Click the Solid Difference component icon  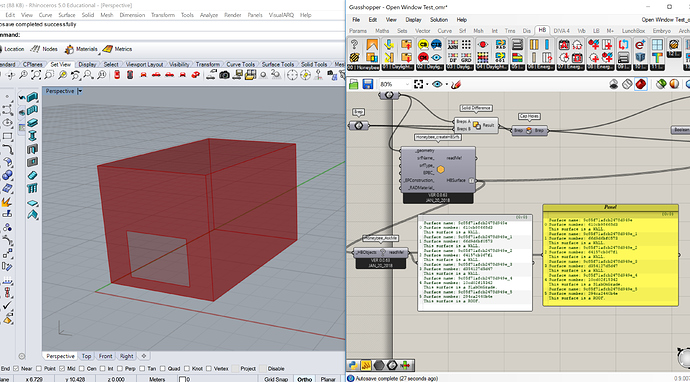[x=477, y=125]
